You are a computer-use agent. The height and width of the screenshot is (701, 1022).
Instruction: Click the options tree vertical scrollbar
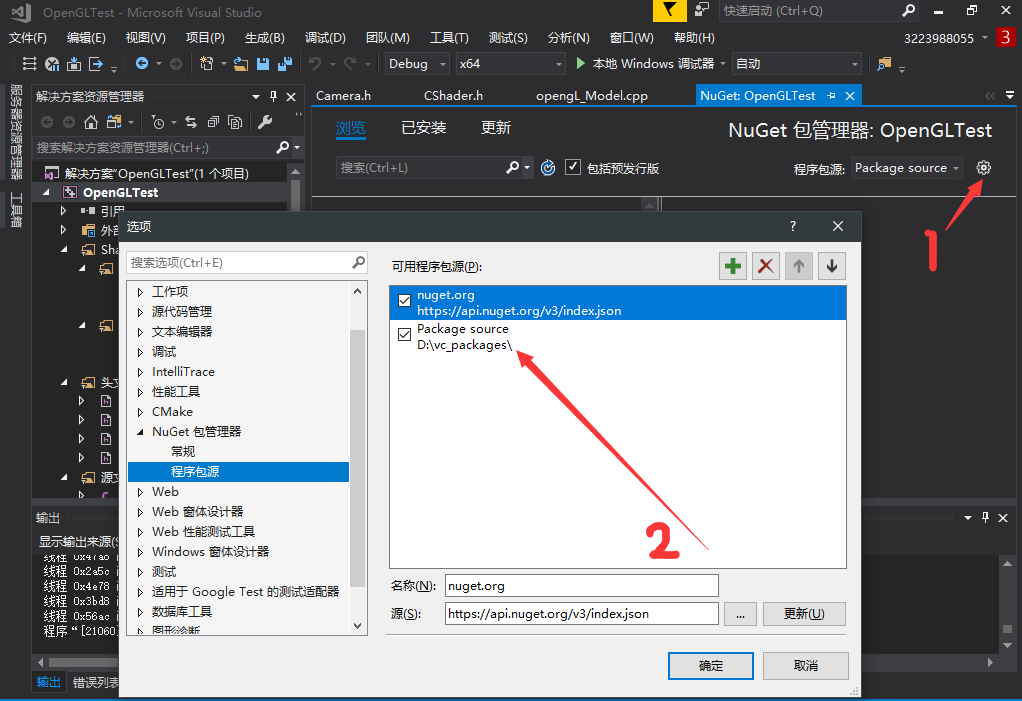pos(357,457)
